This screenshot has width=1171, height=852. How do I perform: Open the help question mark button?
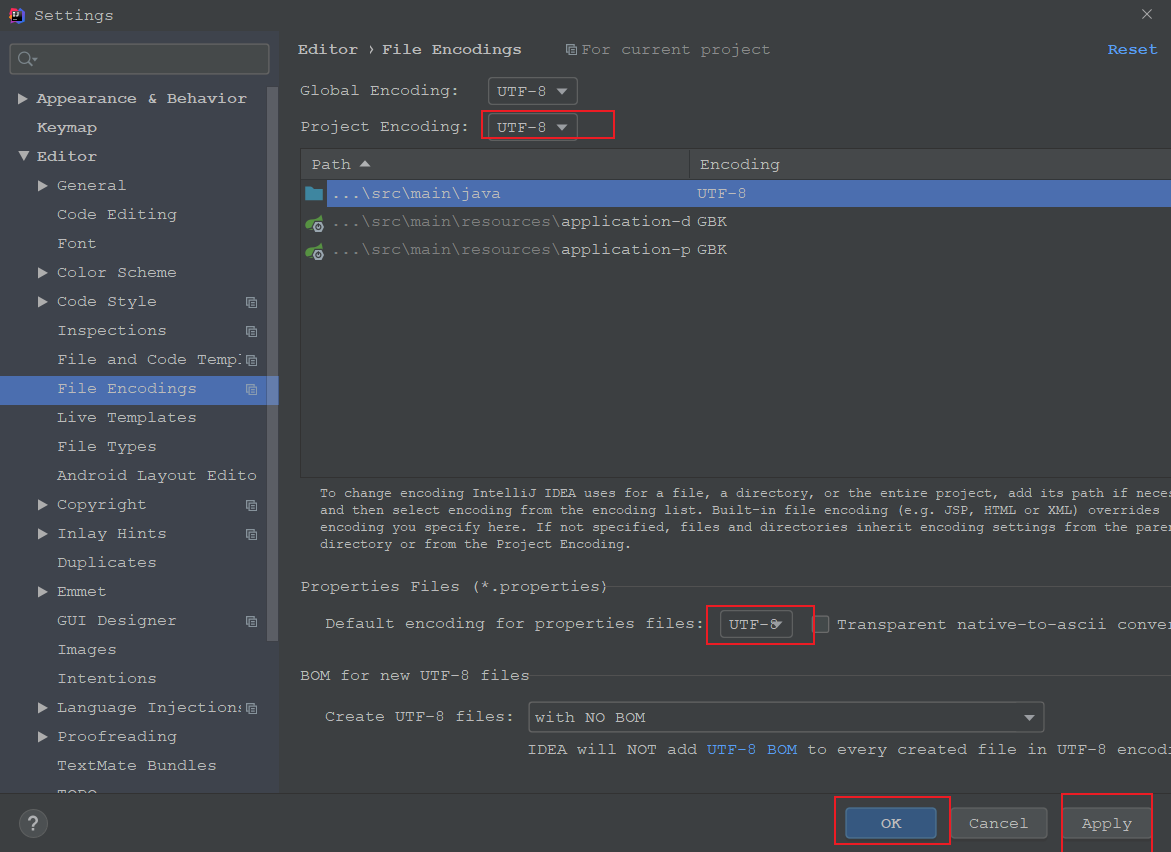[x=33, y=824]
